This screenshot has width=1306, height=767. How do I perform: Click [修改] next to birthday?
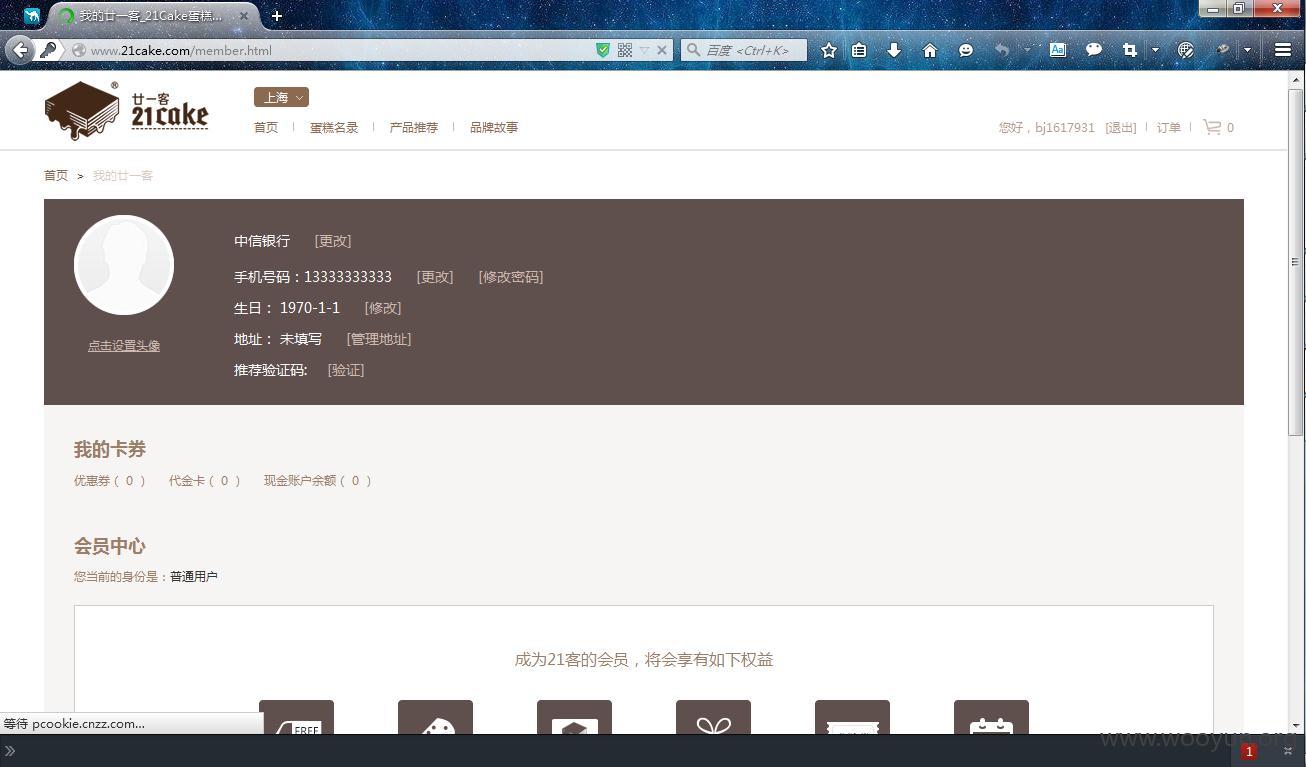(383, 308)
